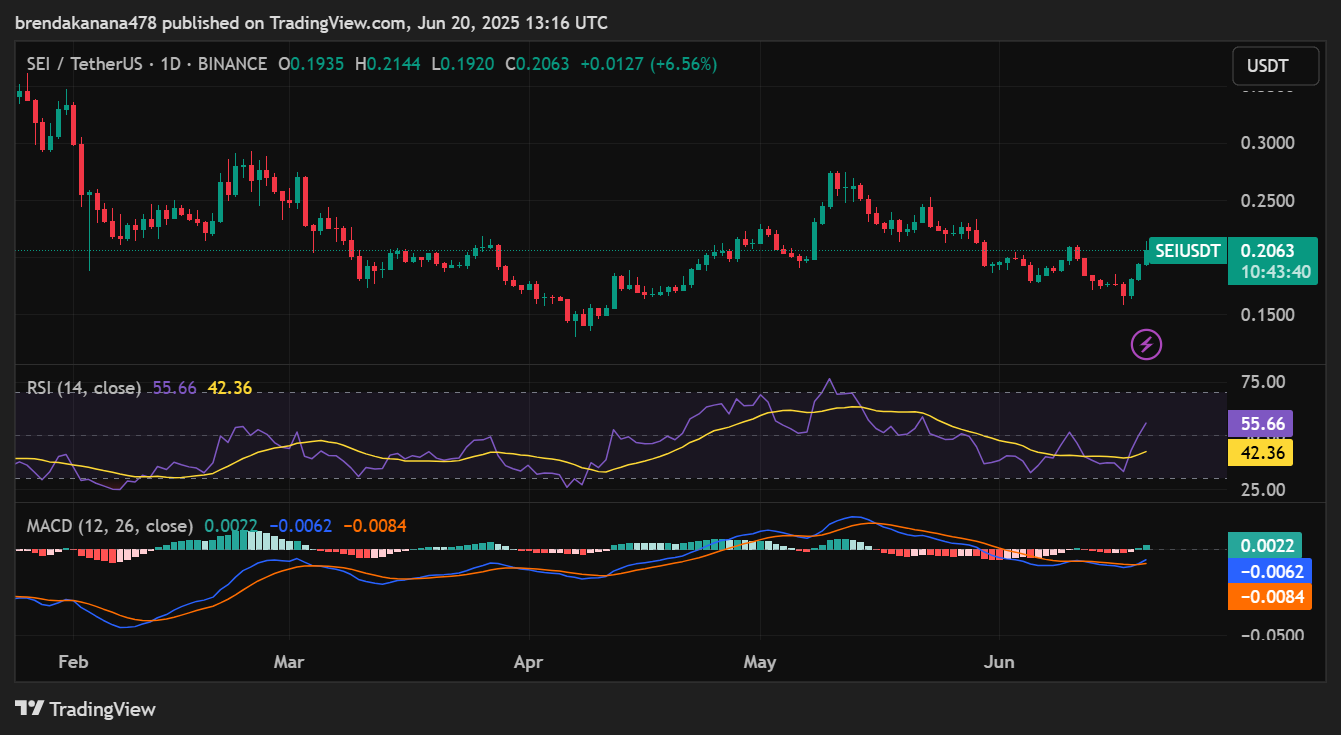Image resolution: width=1341 pixels, height=735 pixels.
Task: Click the purple RSI 55.66 axis label
Action: (x=1260, y=423)
